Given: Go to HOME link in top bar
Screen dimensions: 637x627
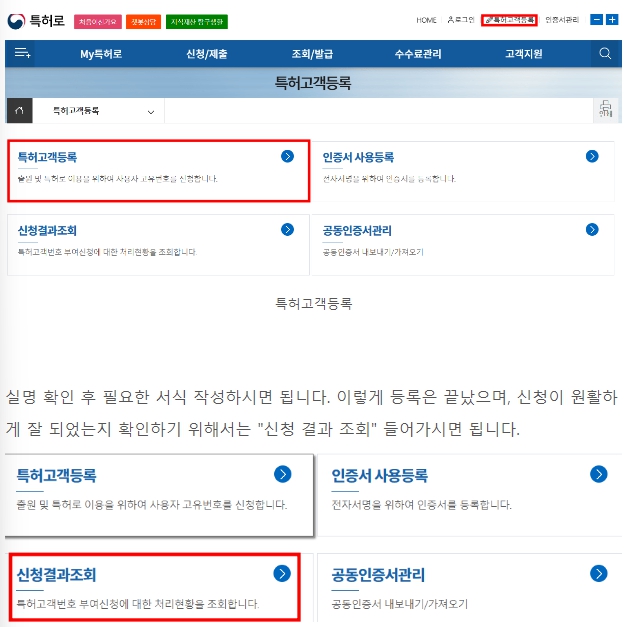Looking at the screenshot, I should click(x=426, y=20).
